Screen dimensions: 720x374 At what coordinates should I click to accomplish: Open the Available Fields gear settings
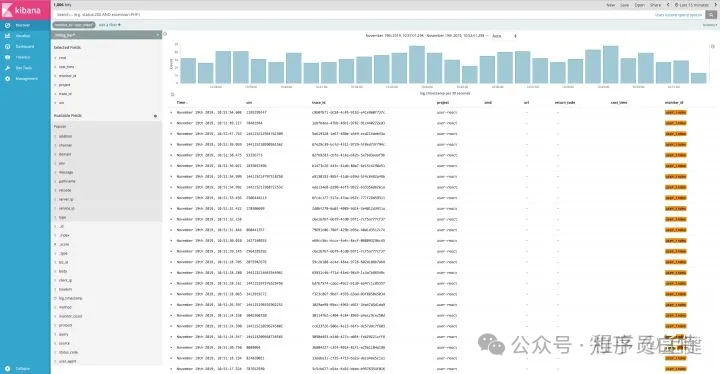click(155, 116)
